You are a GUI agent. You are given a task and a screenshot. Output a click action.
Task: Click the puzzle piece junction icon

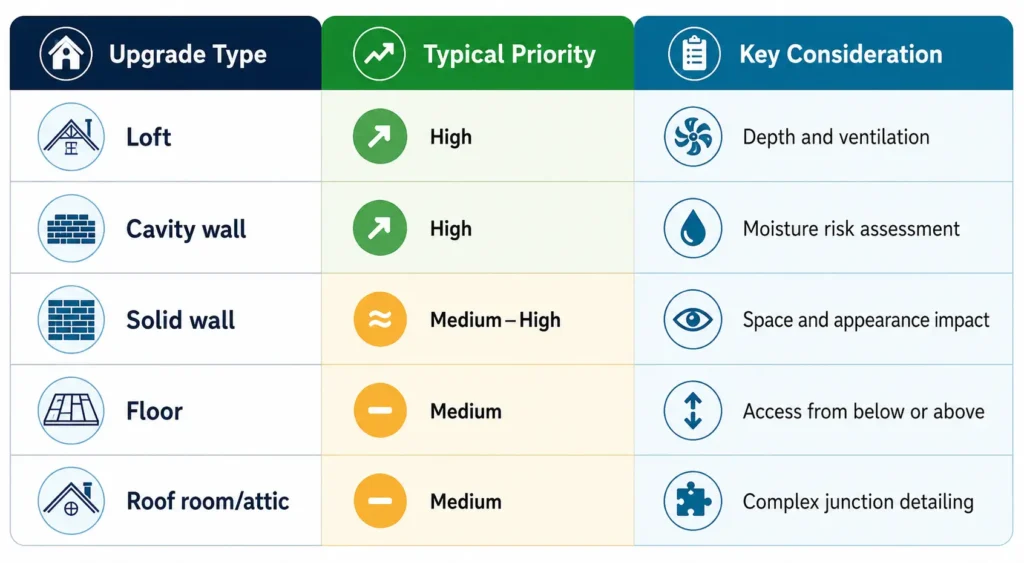coord(693,501)
